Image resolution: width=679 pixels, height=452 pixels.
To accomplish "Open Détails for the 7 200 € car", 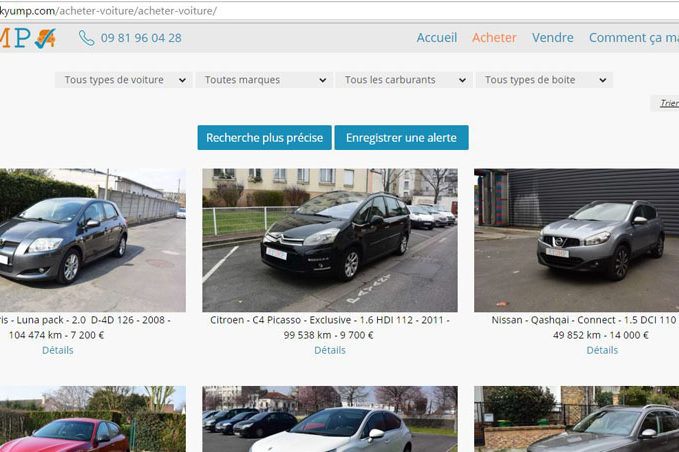I will point(58,350).
